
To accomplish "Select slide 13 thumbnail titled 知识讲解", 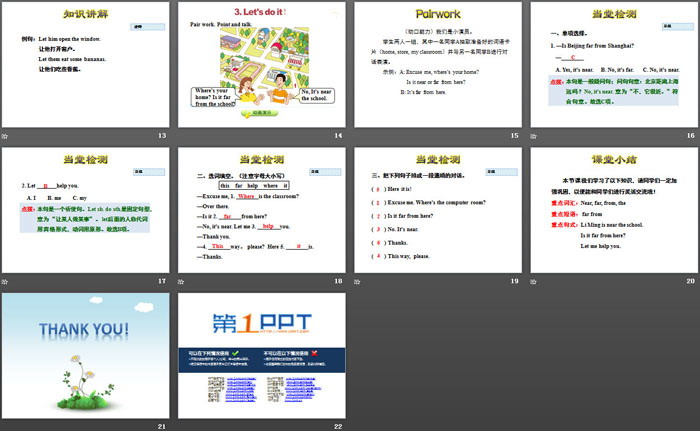I will click(x=85, y=65).
